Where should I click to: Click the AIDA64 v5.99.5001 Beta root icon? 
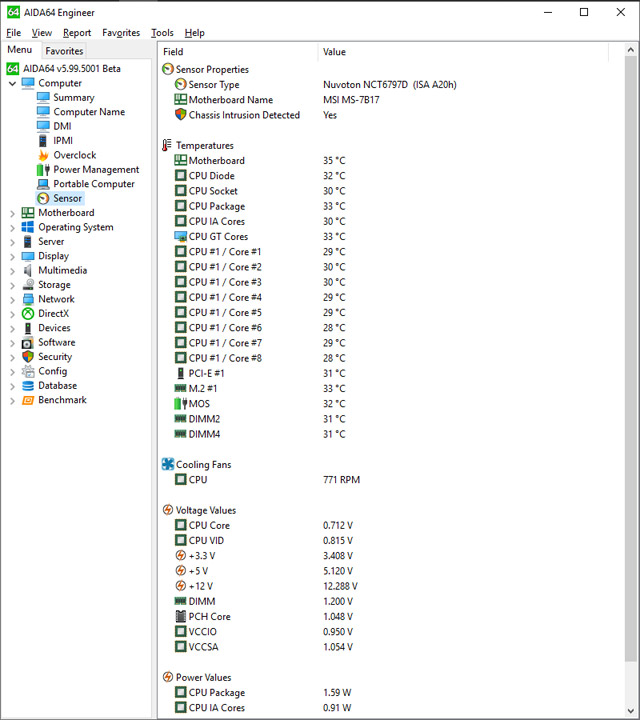(x=13, y=69)
